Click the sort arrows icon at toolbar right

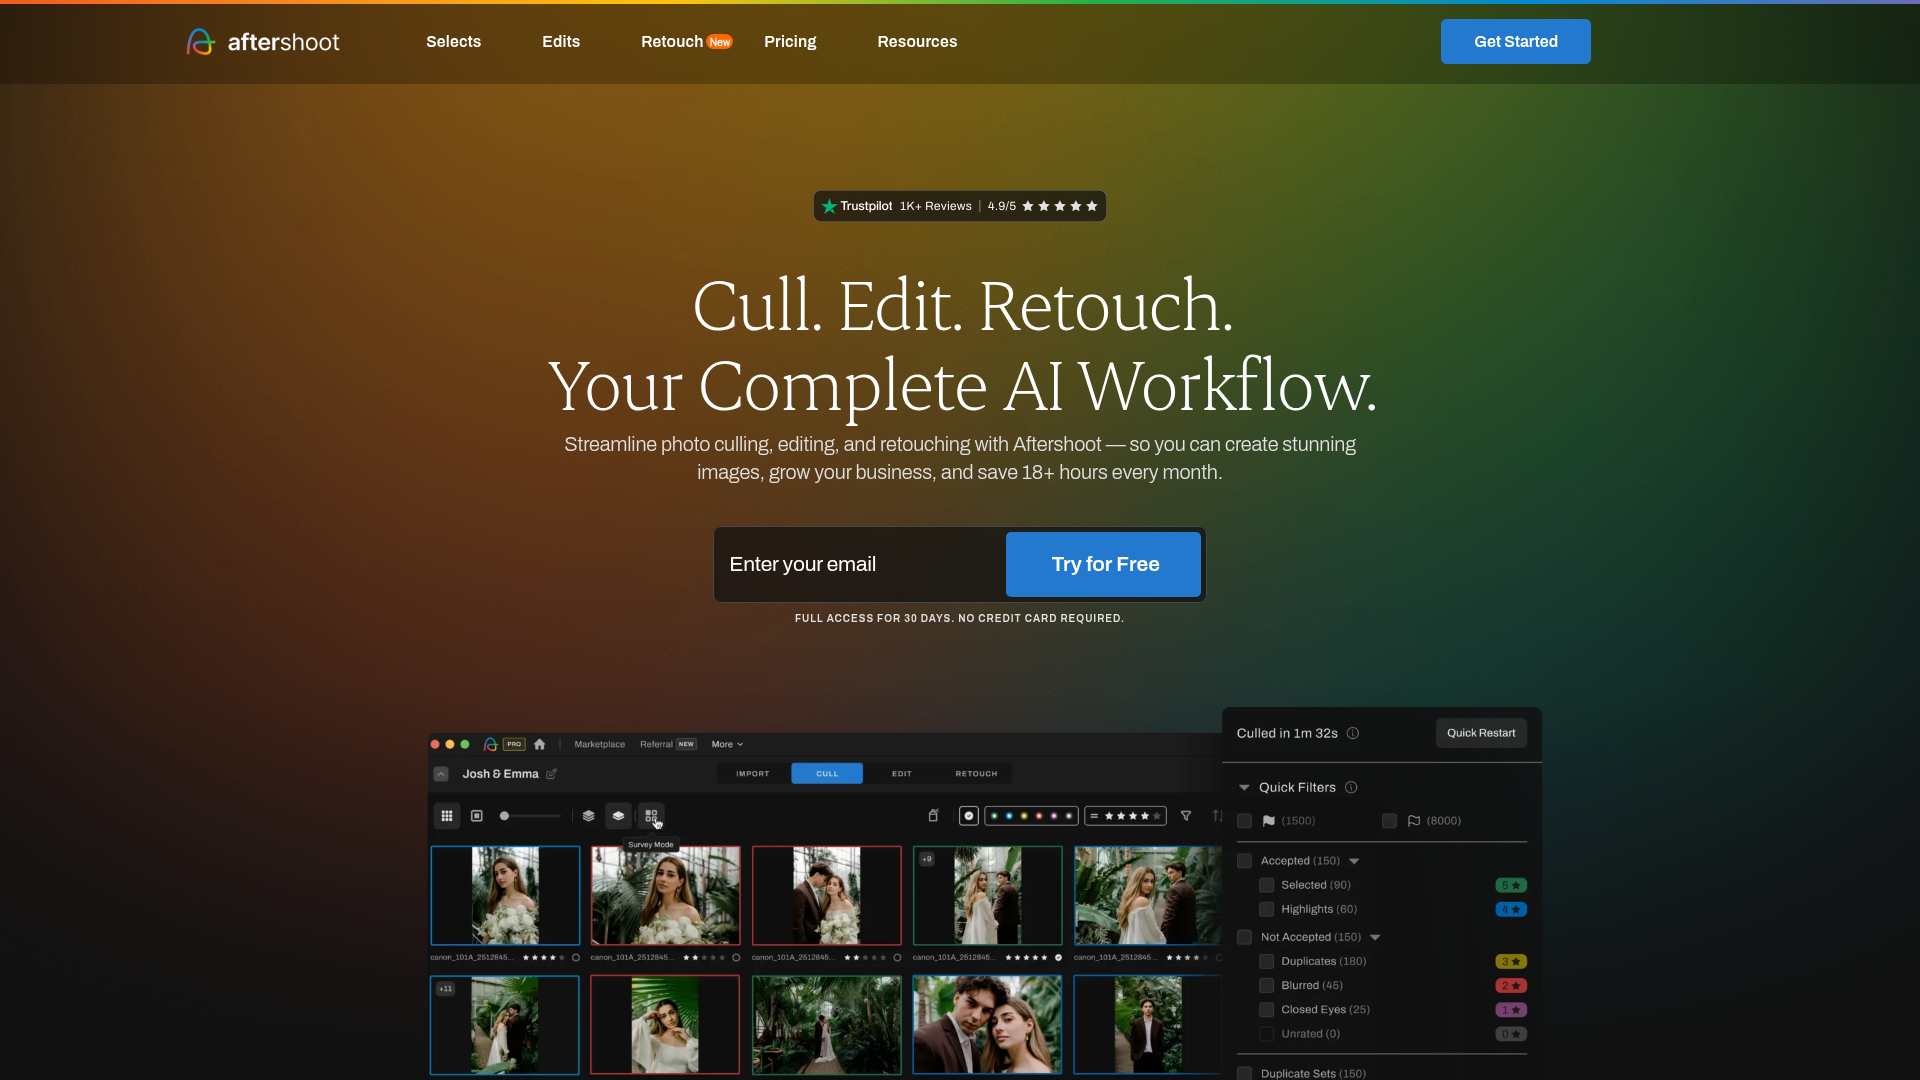pyautogui.click(x=1217, y=816)
